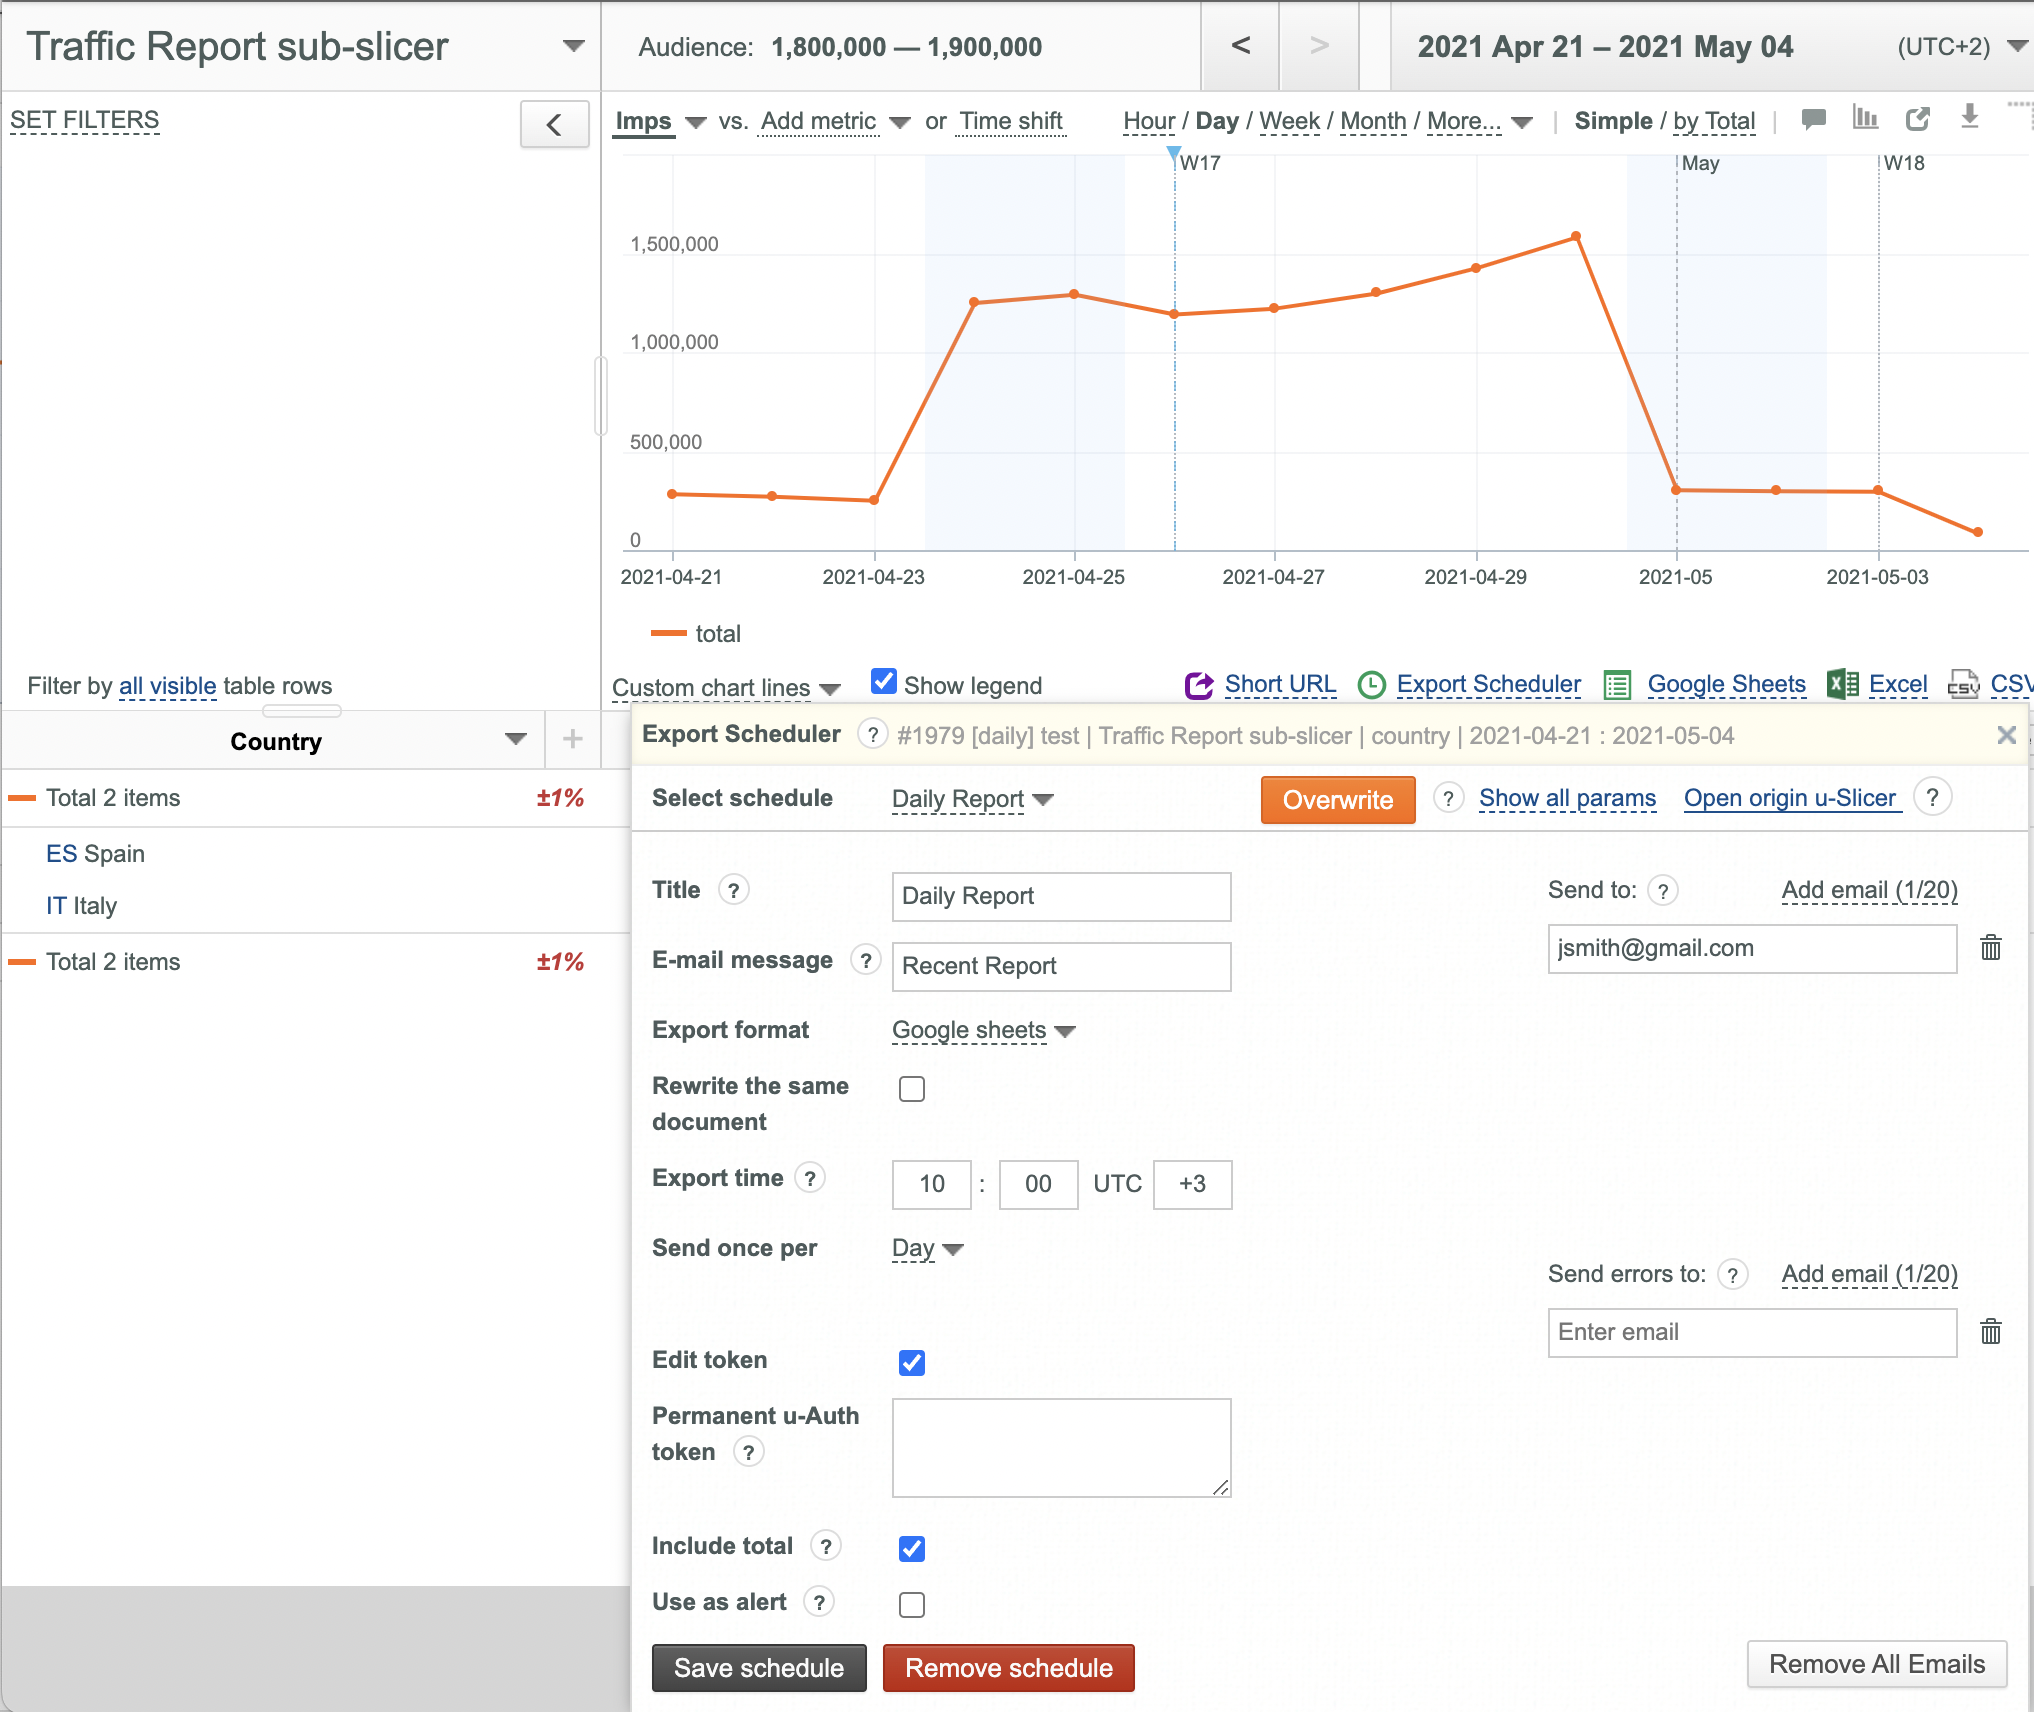
Task: Click the Send errors to email field
Action: pyautogui.click(x=1751, y=1332)
